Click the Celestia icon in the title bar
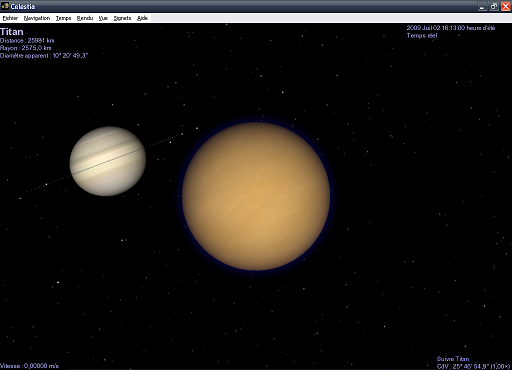The image size is (512, 370). (5, 6)
